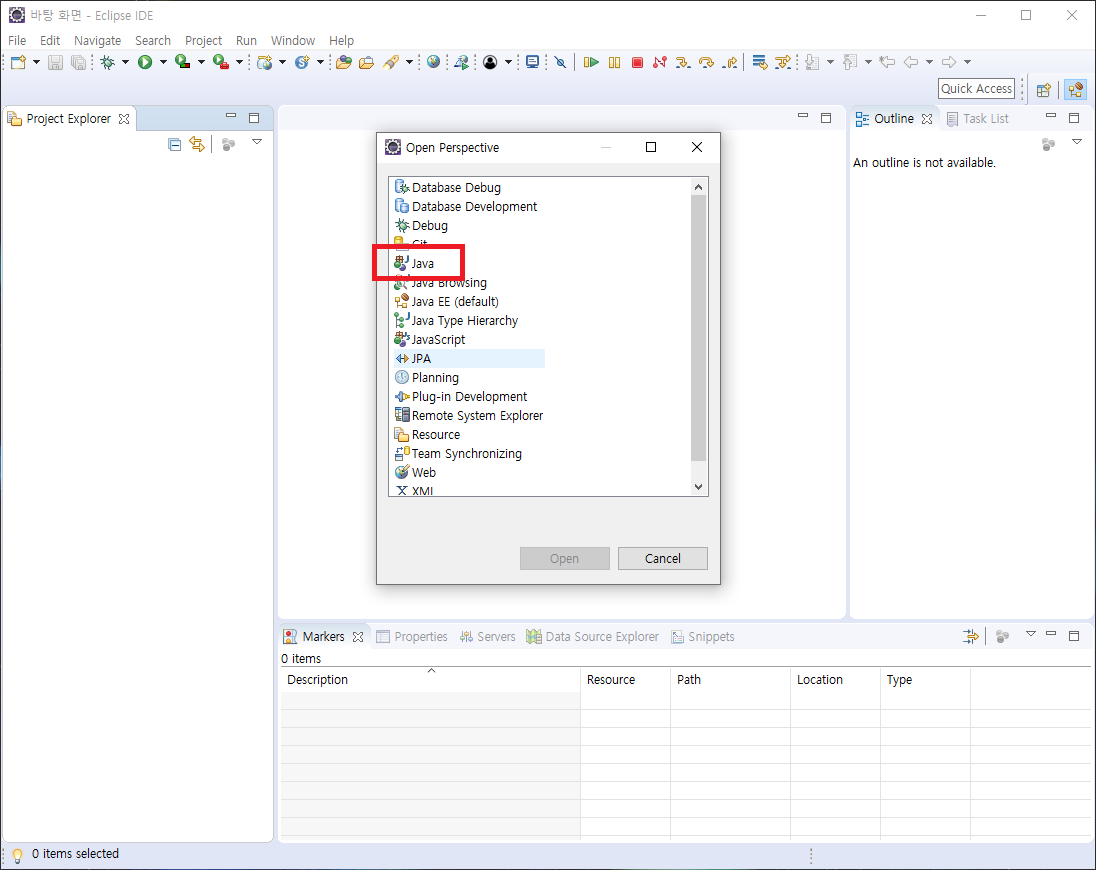This screenshot has width=1096, height=870.
Task: Click the green Run button icon
Action: coord(145,62)
